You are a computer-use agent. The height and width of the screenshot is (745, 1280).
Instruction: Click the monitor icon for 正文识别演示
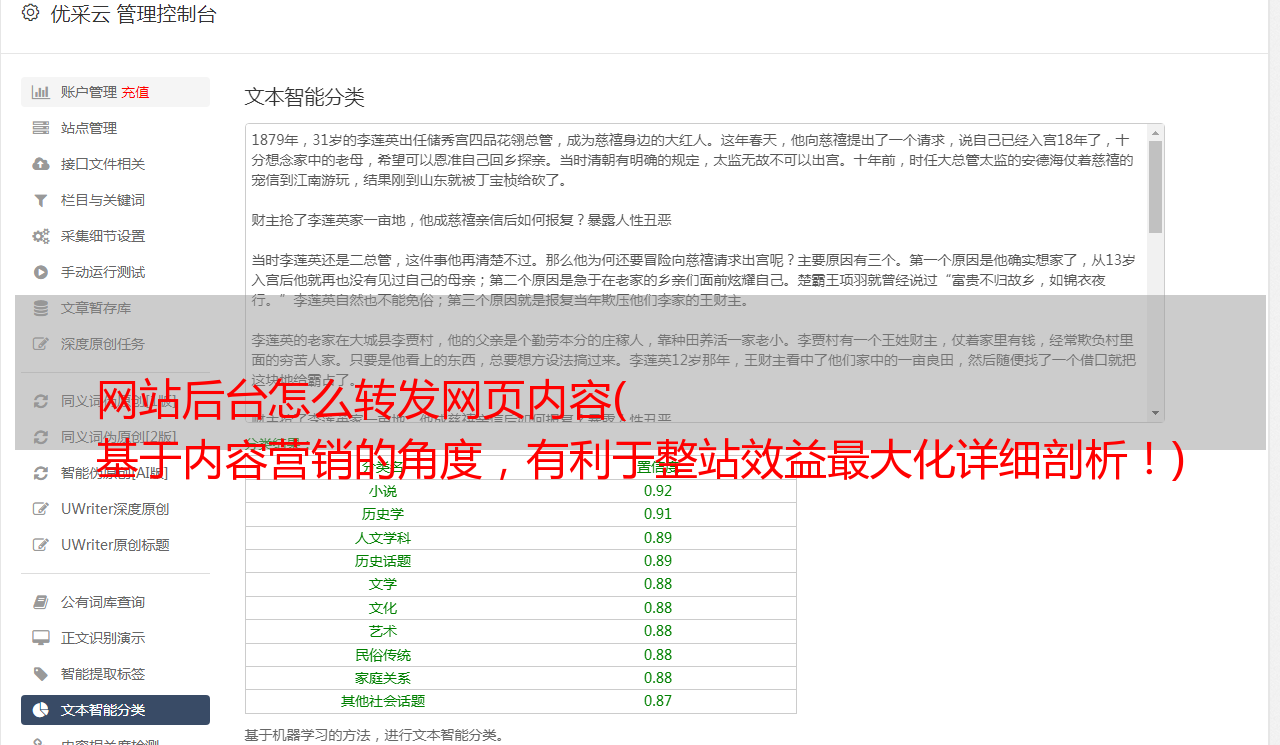click(41, 638)
